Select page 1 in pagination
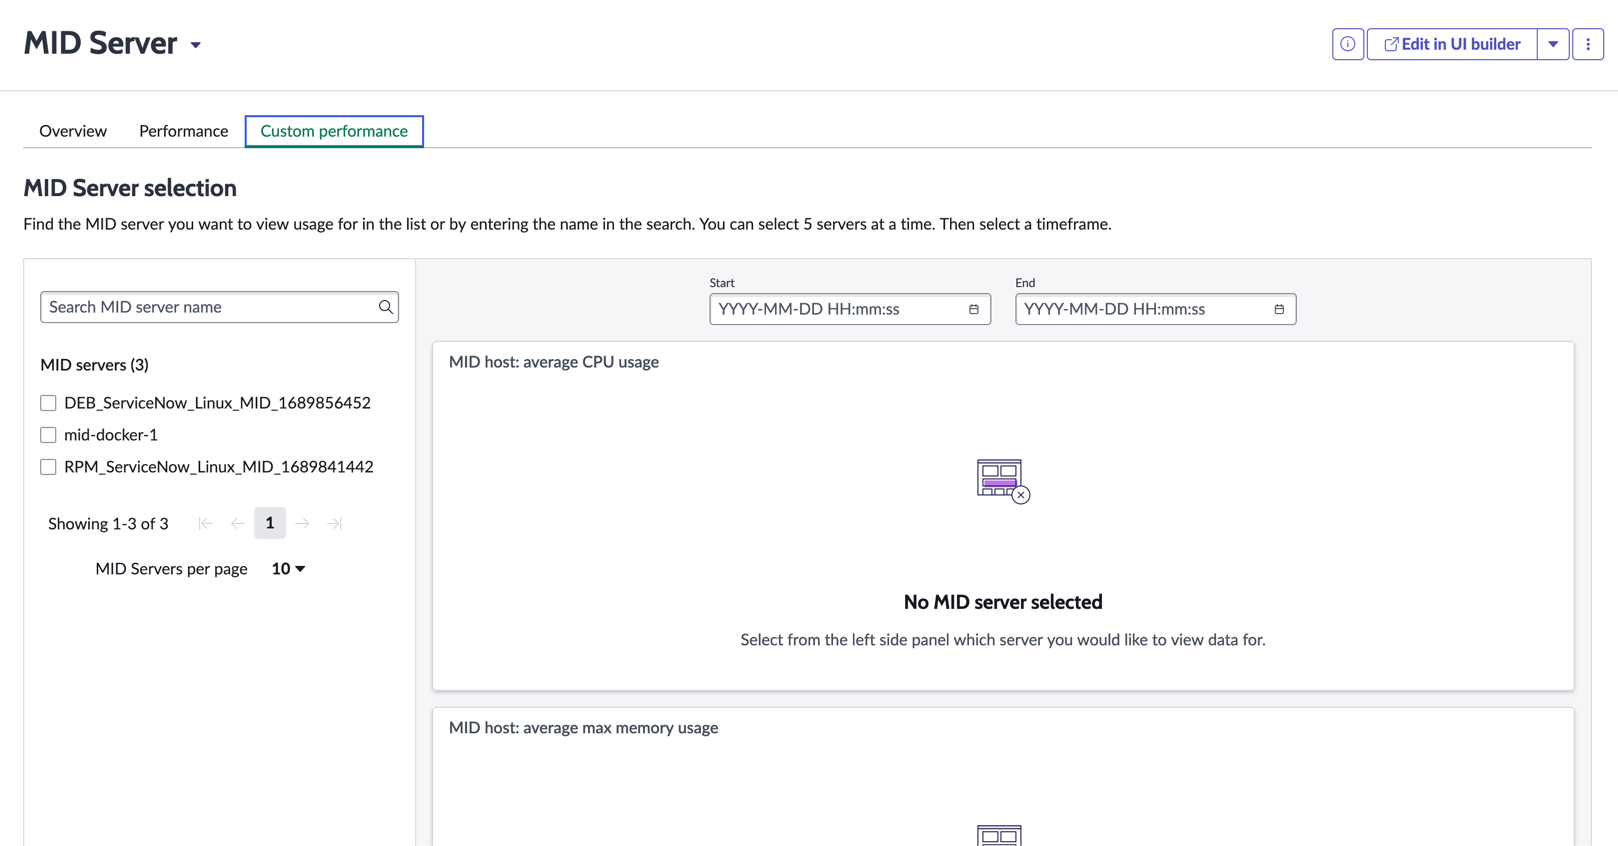Screen dimensions: 1618x846 (270, 523)
